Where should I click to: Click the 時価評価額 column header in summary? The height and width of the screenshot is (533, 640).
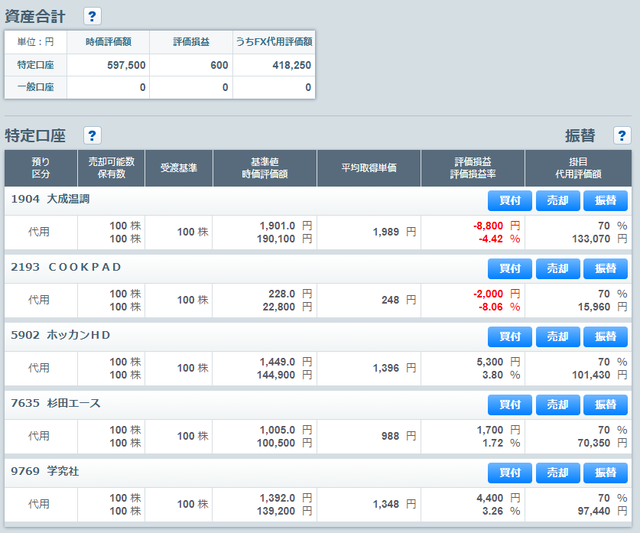pyautogui.click(x=109, y=42)
